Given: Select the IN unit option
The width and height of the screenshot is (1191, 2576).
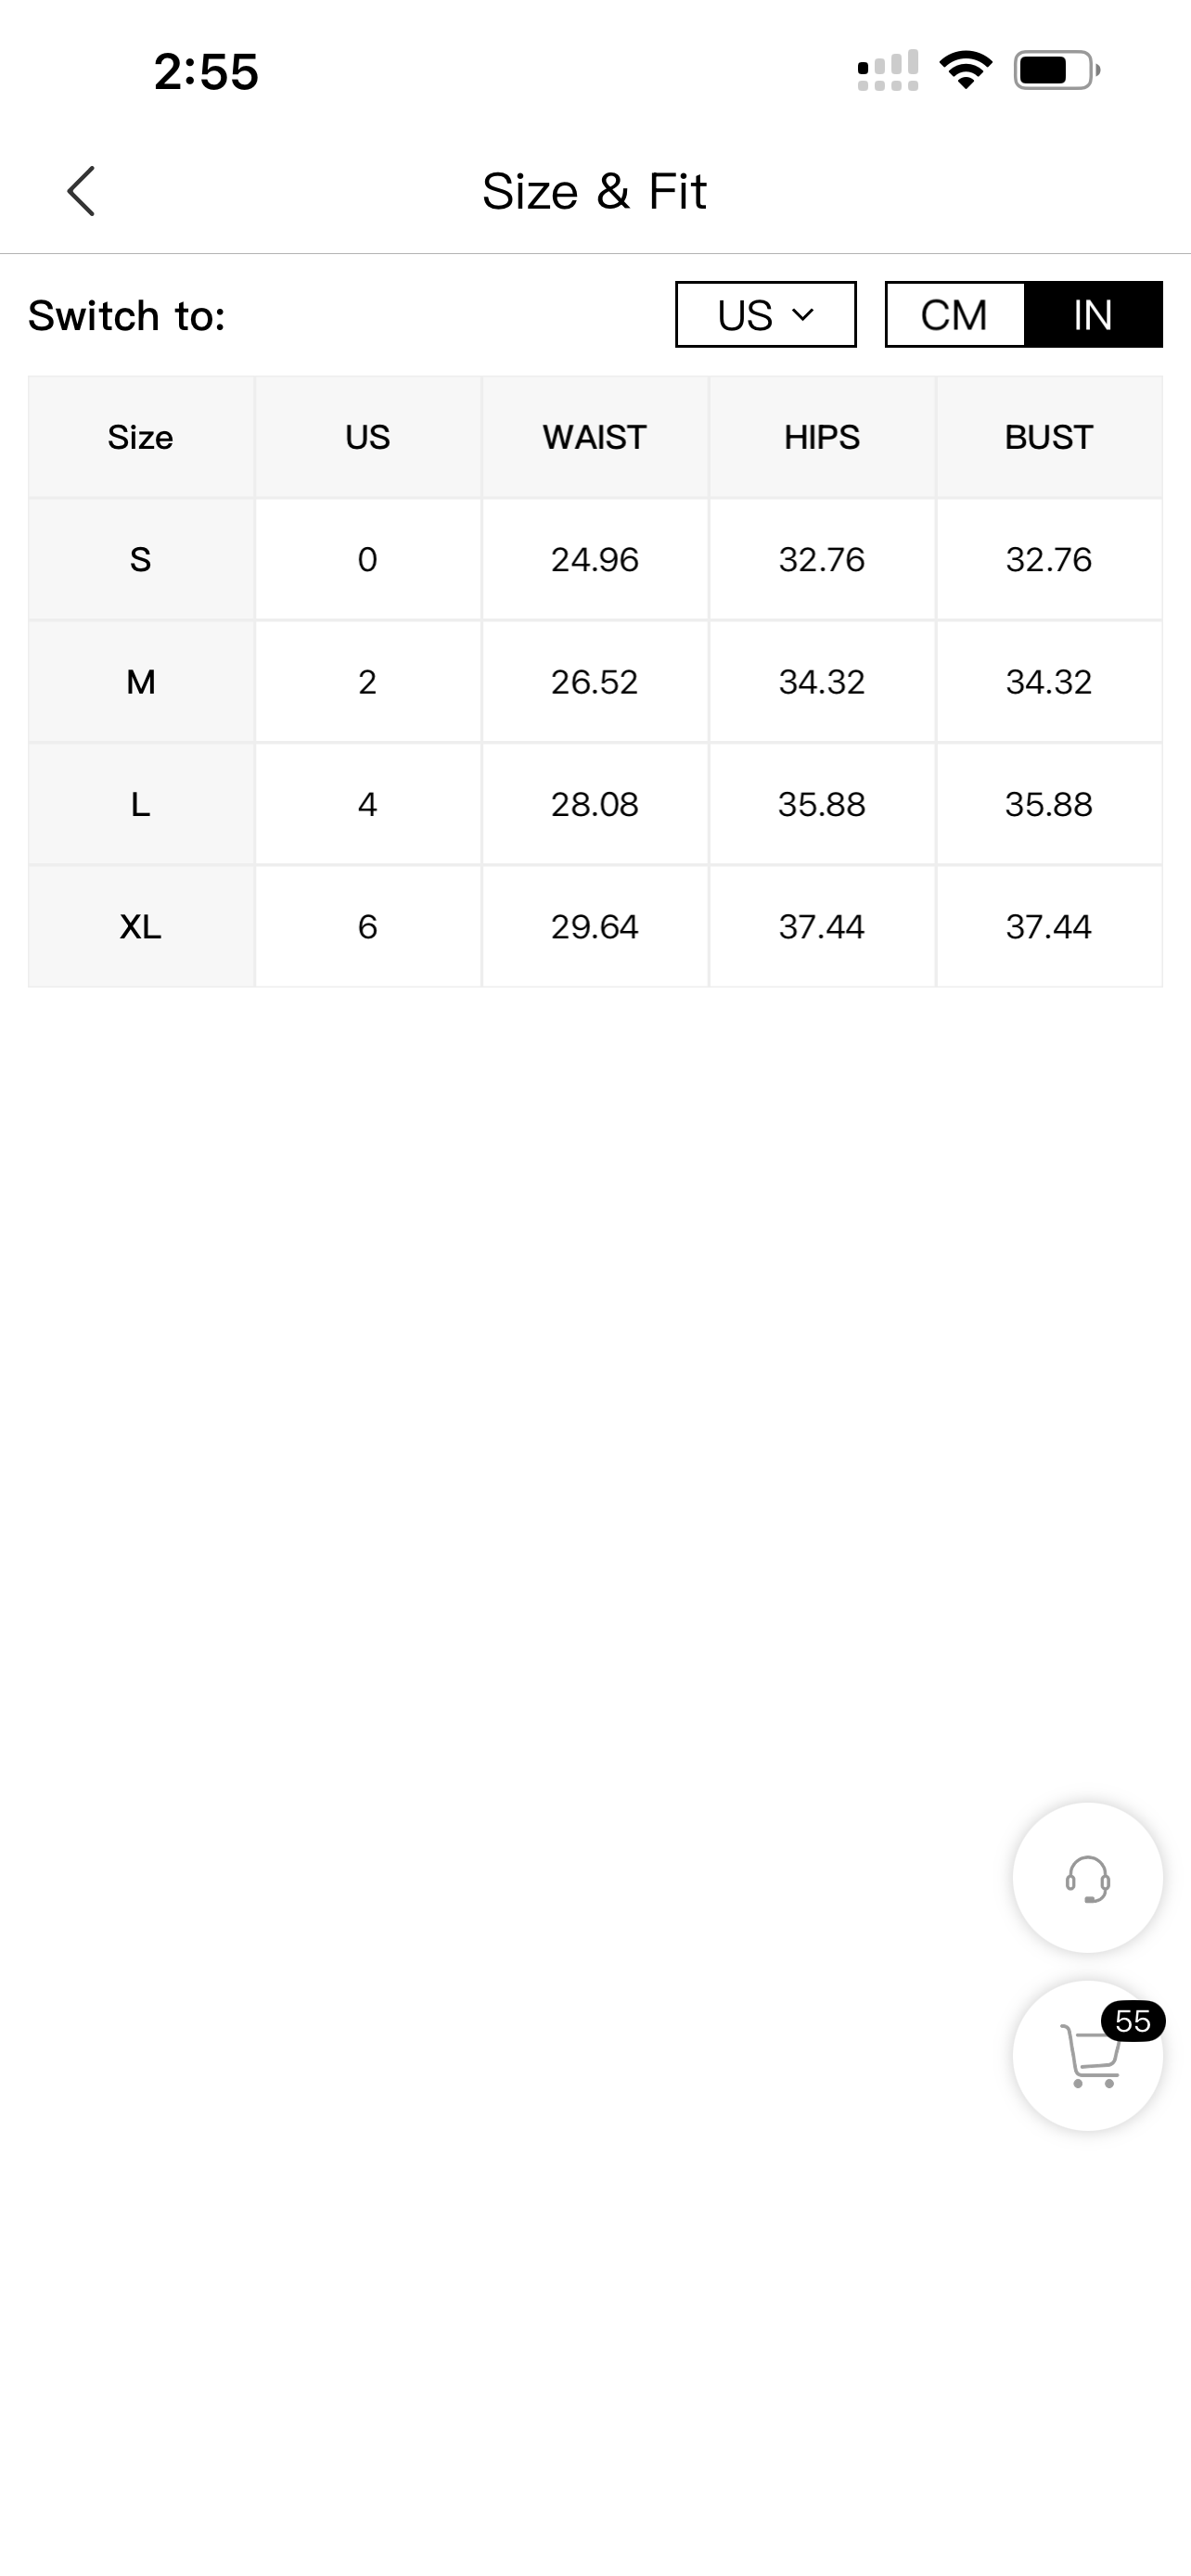Looking at the screenshot, I should [x=1093, y=315].
